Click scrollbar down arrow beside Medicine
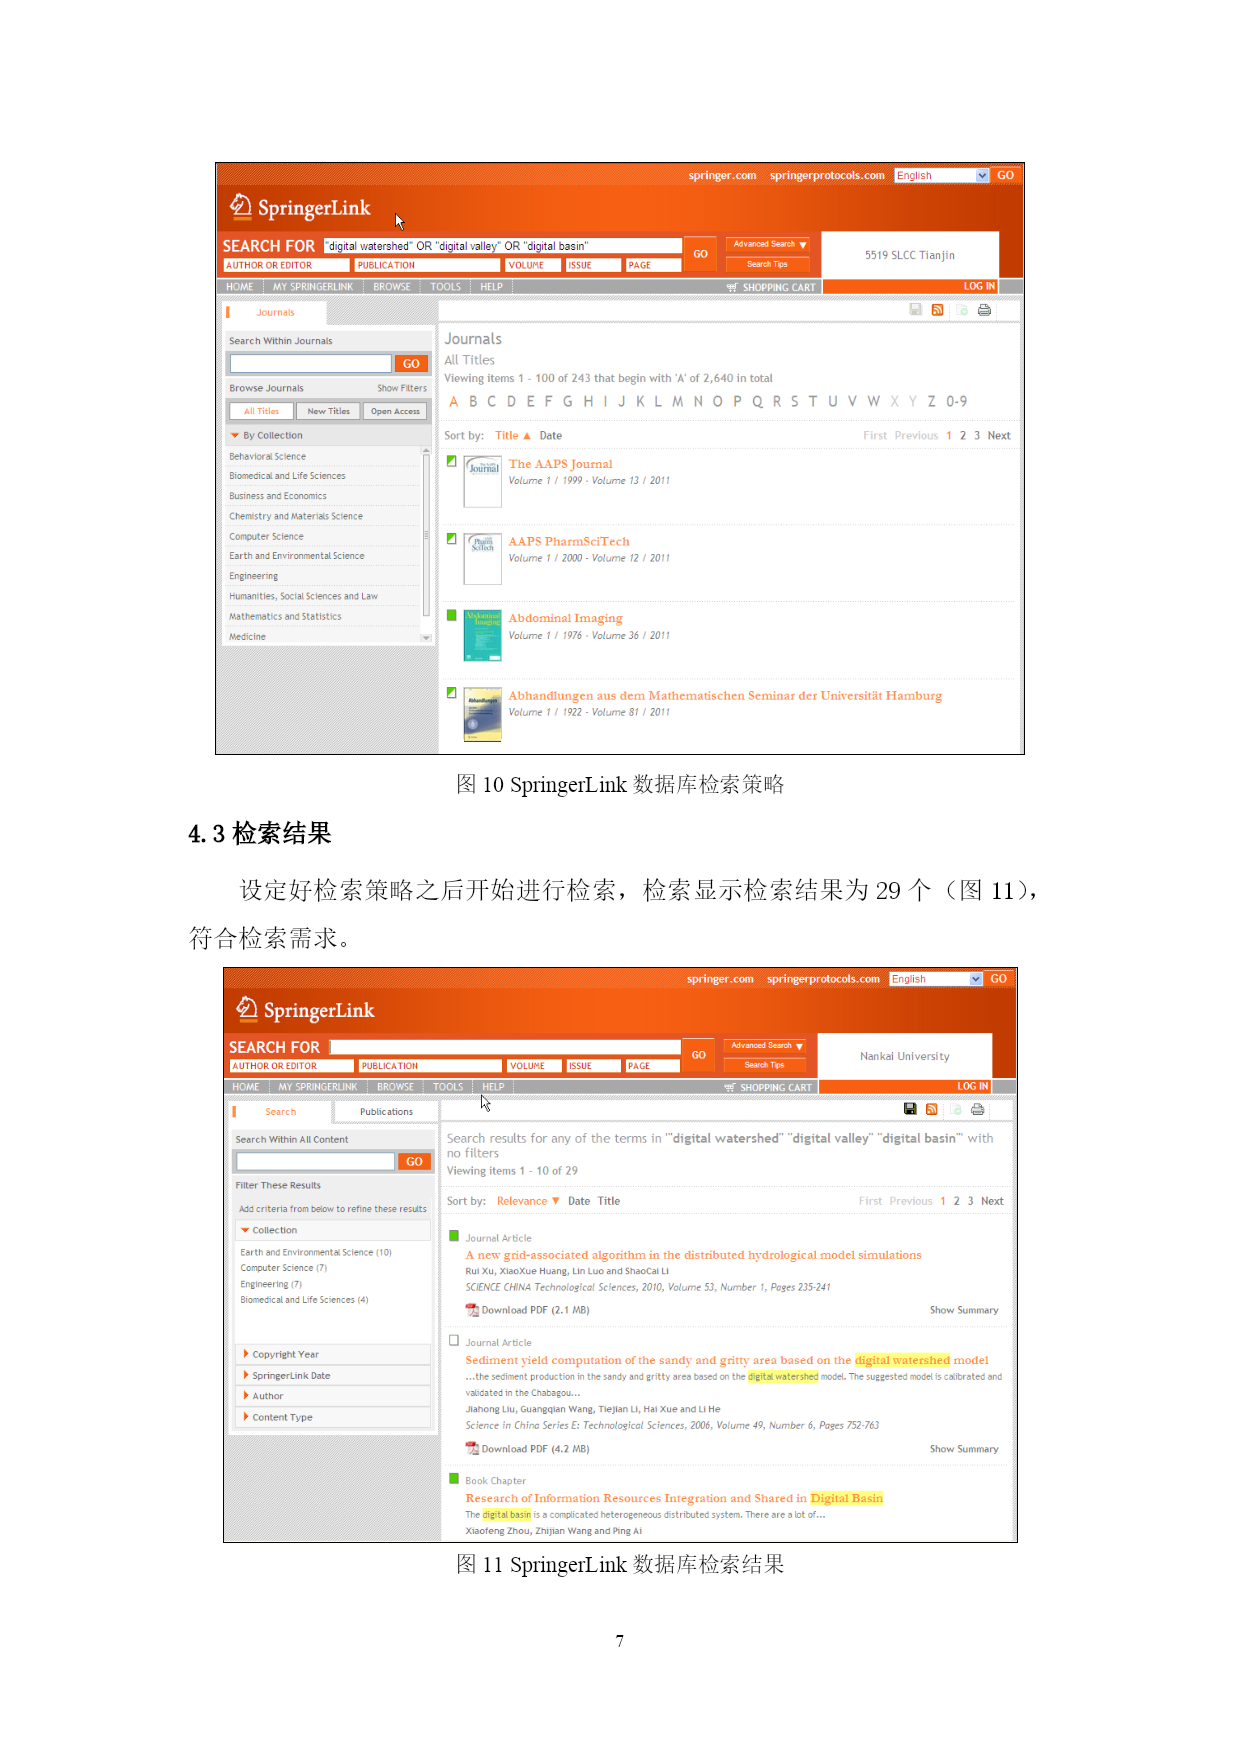The width and height of the screenshot is (1241, 1754). [426, 638]
